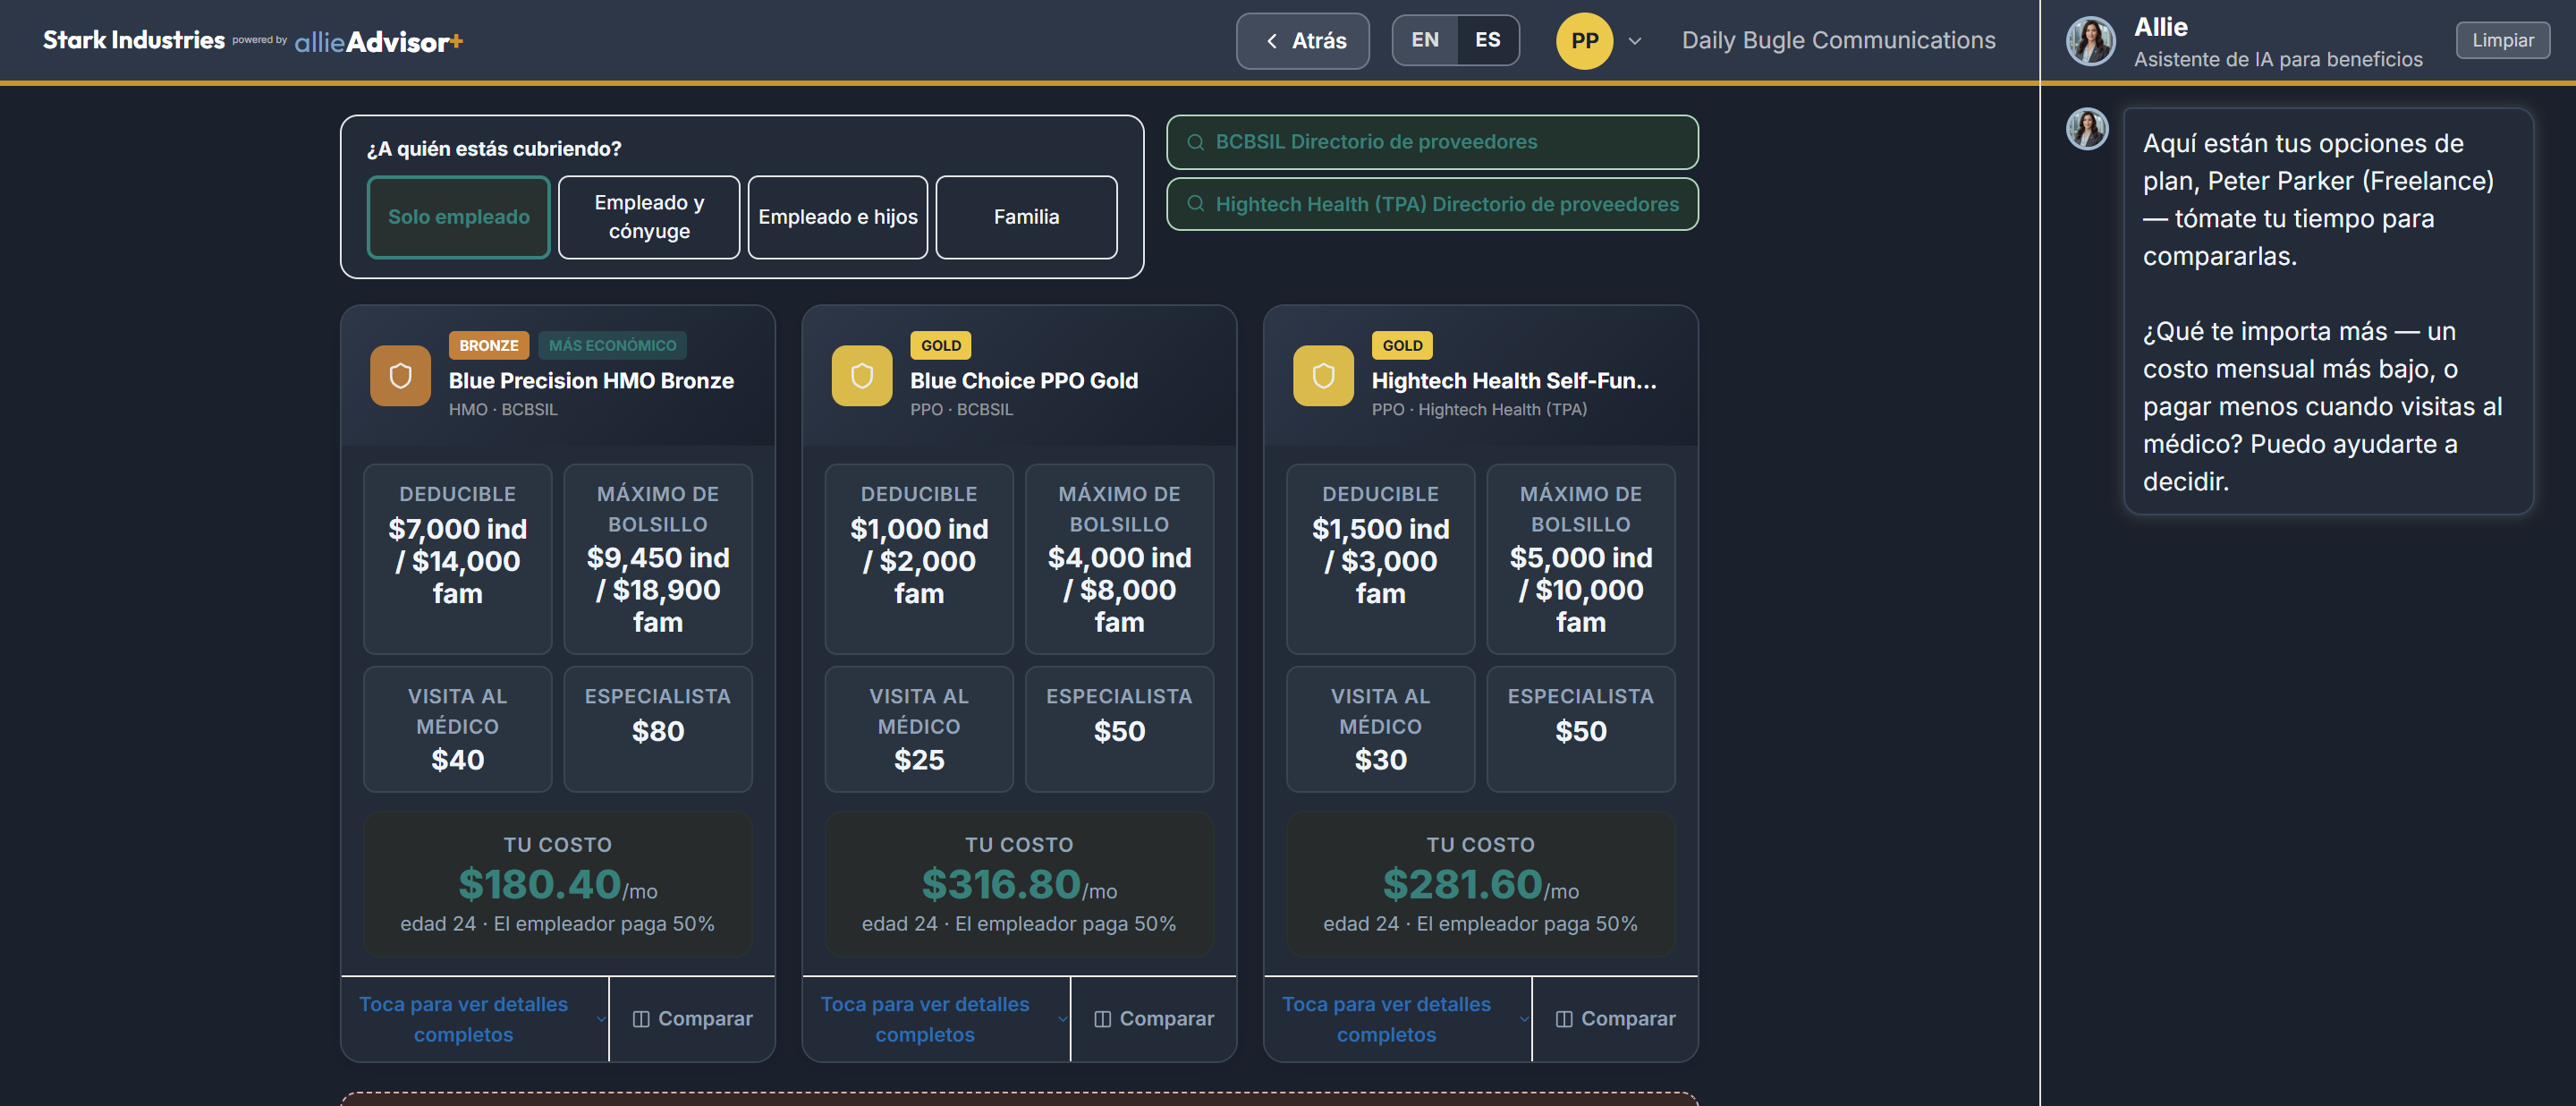Click Allie's avatar beside the chat message
This screenshot has height=1106, width=2576.
tap(2087, 129)
